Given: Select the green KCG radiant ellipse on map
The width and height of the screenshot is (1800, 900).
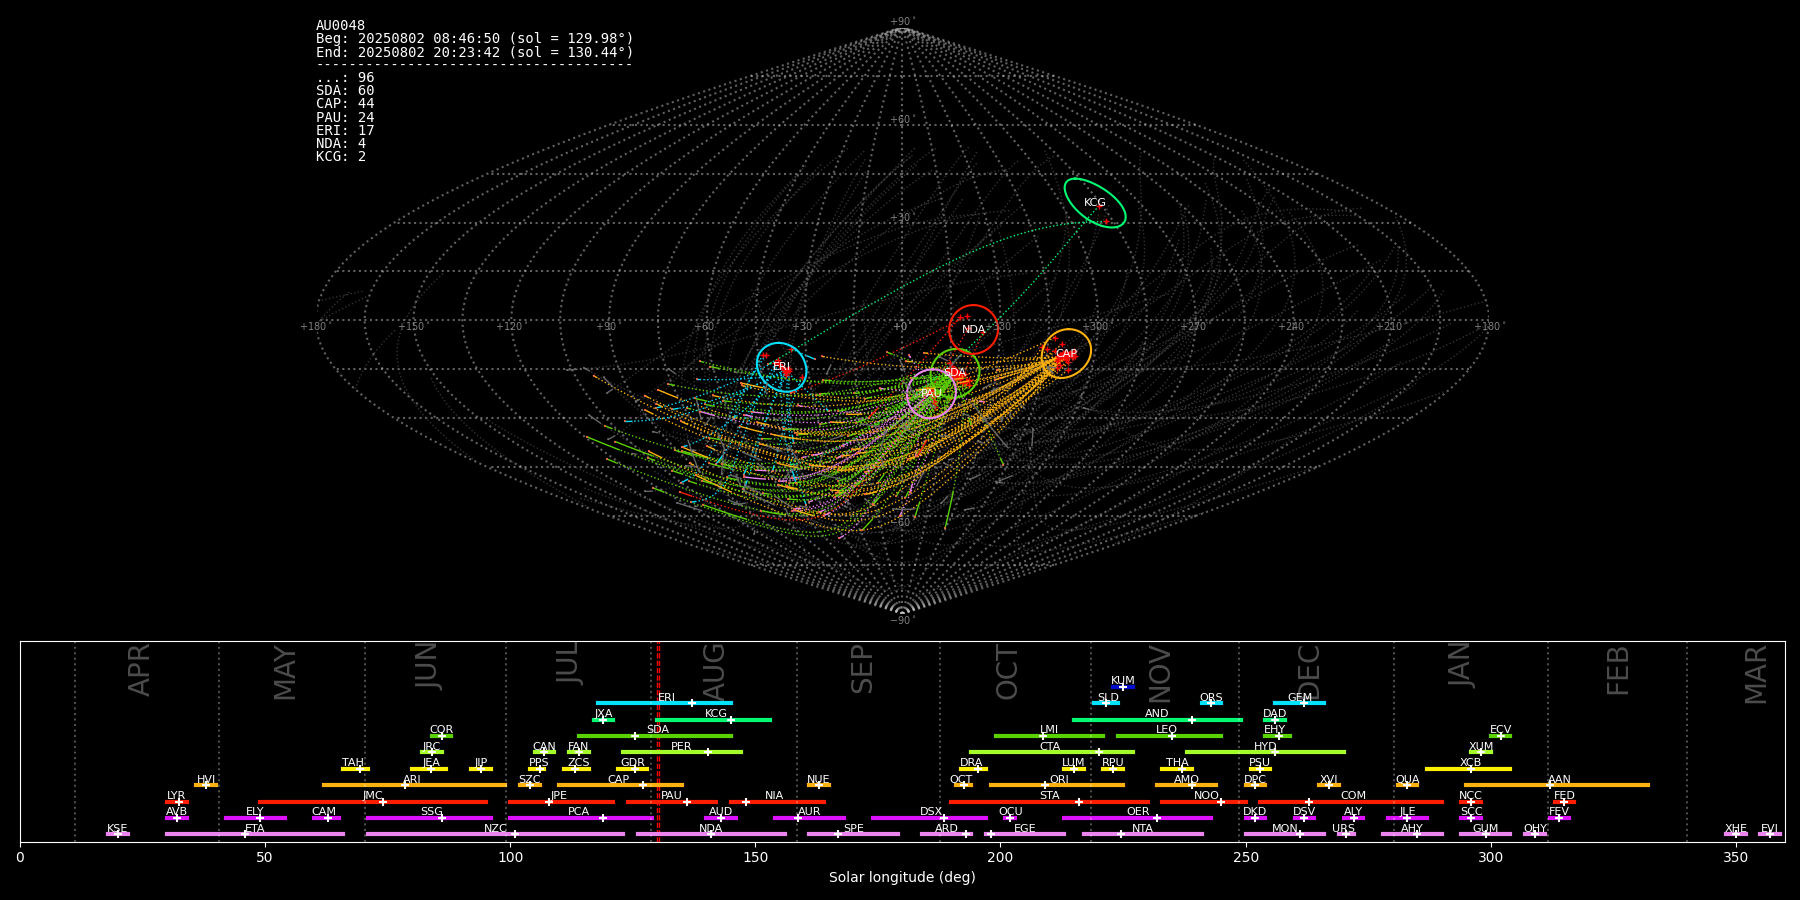Looking at the screenshot, I should 1095,203.
